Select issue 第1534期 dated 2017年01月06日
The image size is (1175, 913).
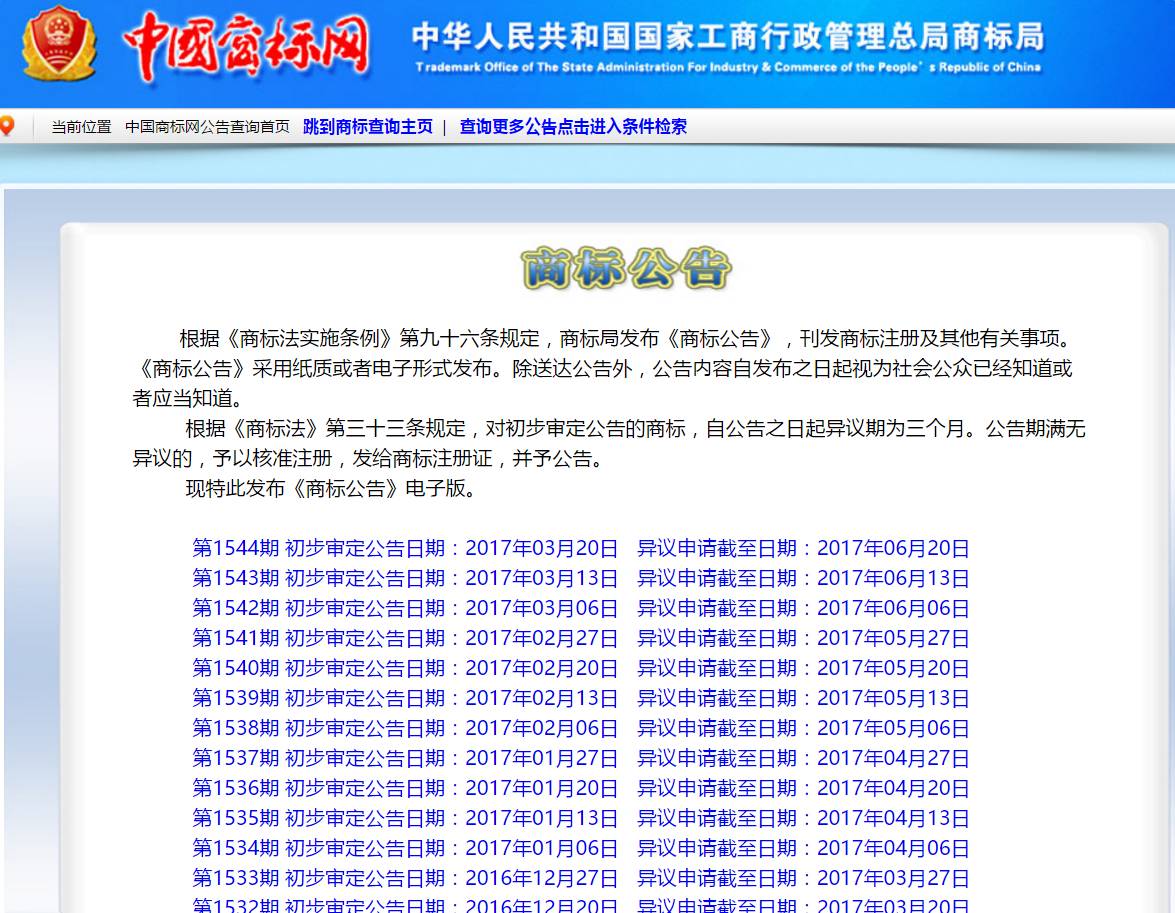pos(580,848)
